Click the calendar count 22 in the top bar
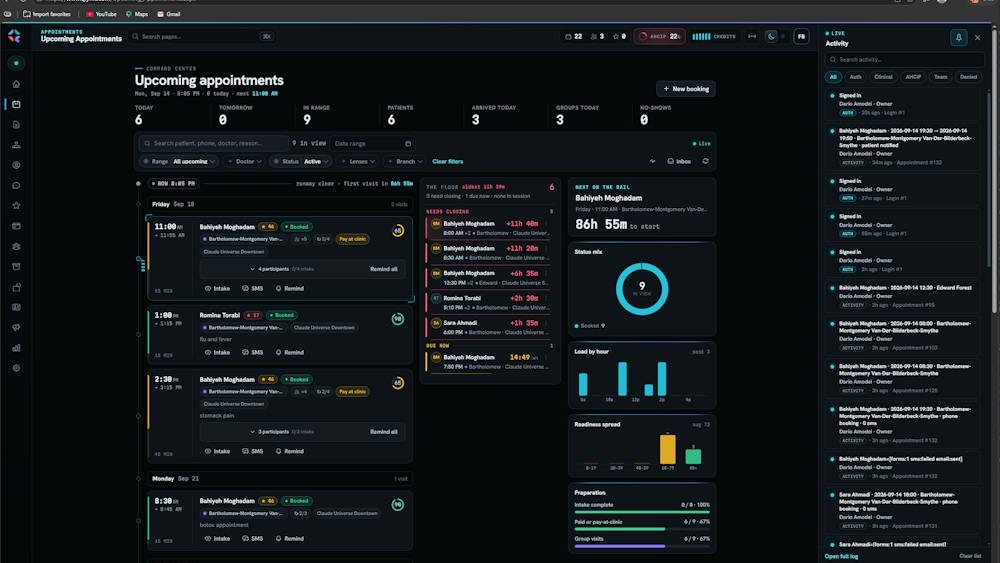The image size is (1000, 563). click(x=573, y=36)
